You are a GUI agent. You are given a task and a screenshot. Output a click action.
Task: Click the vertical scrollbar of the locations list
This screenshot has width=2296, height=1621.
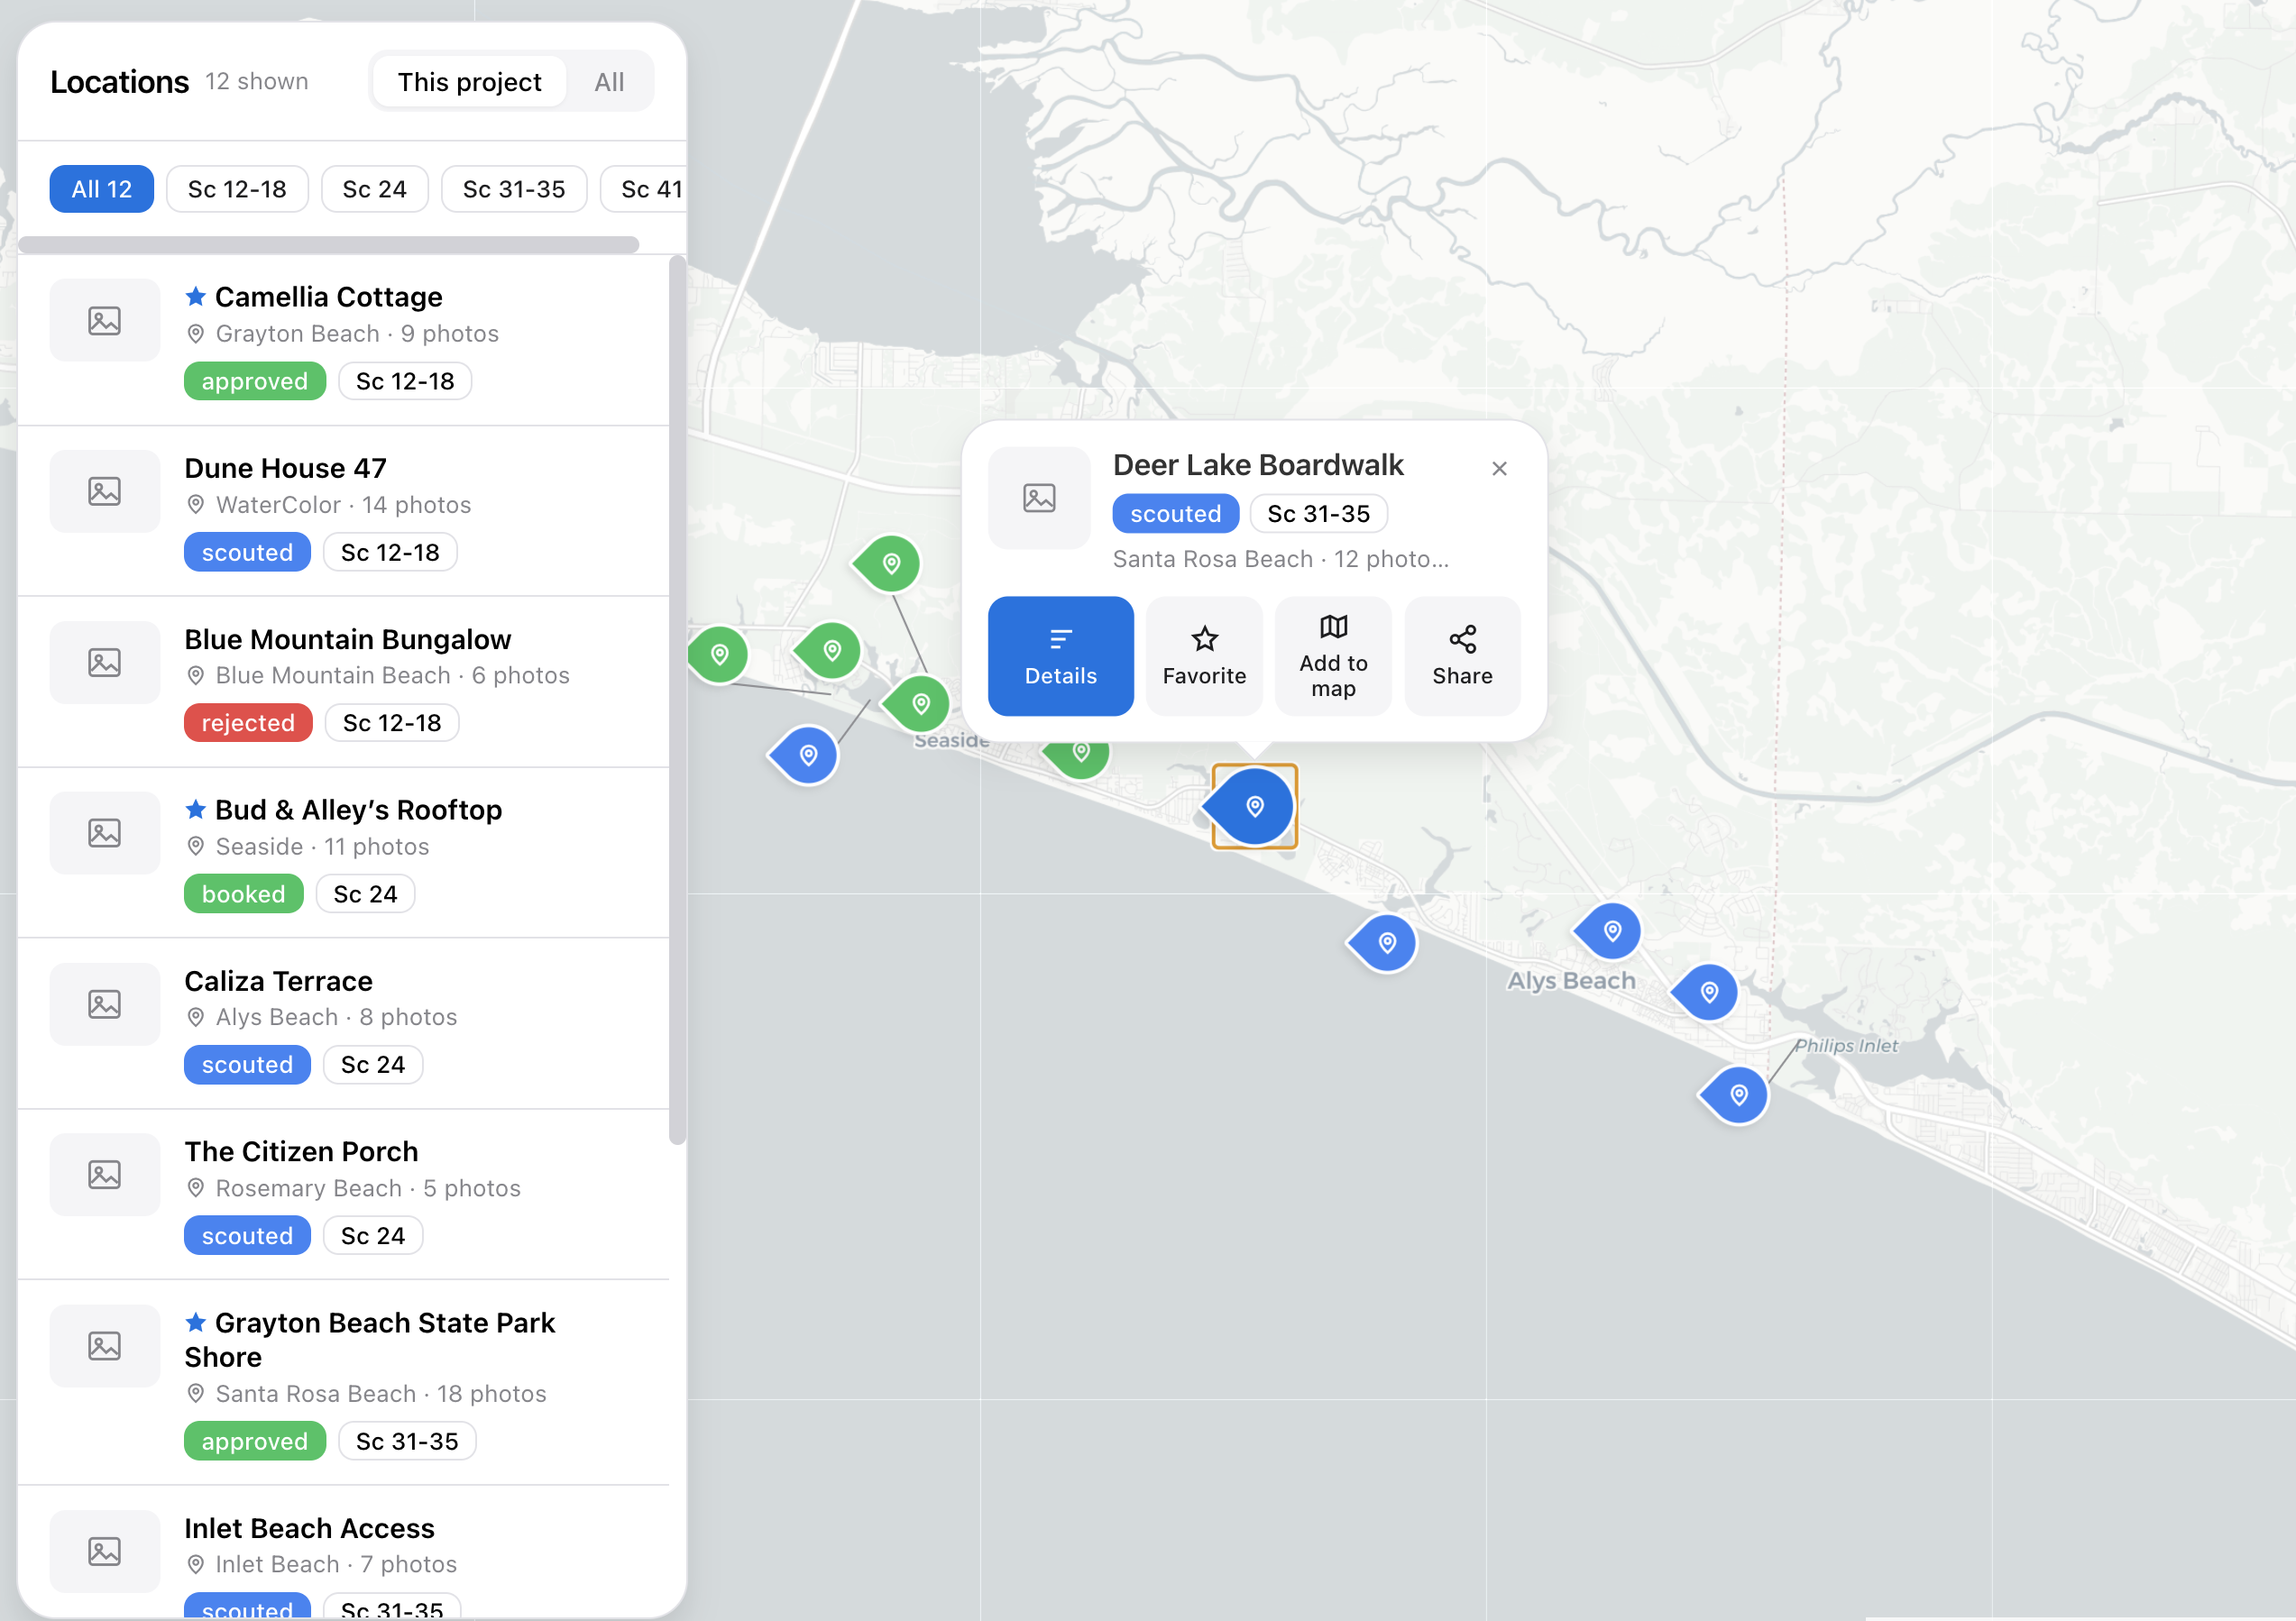point(677,700)
